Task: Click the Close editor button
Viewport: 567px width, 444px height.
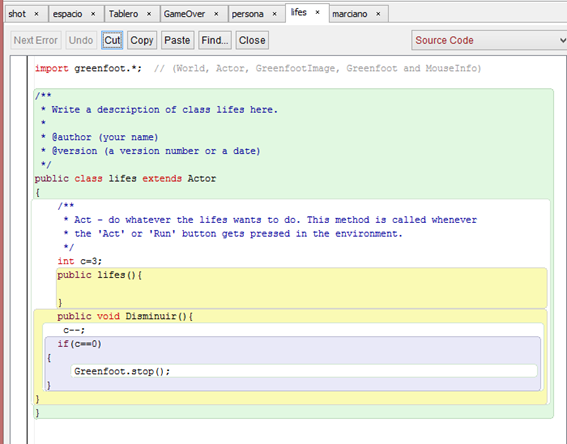Action: (x=252, y=40)
